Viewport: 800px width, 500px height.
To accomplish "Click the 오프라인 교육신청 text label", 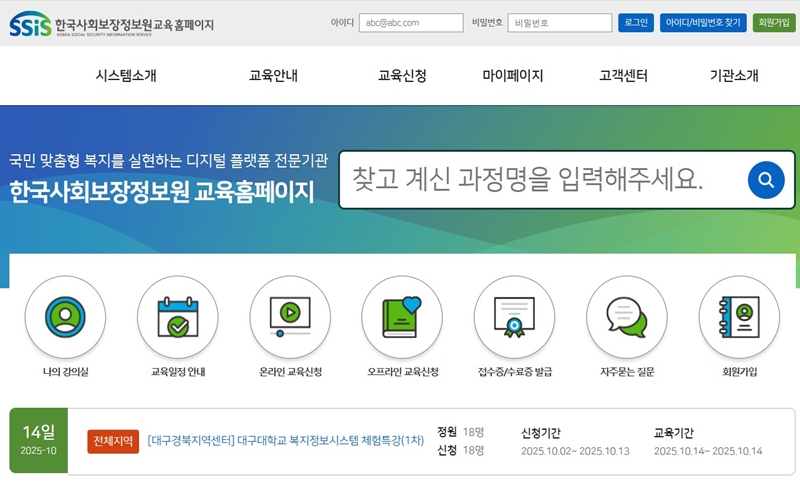I will (403, 371).
